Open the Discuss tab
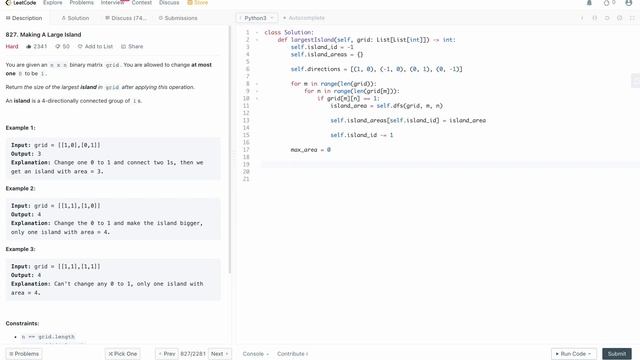The width and height of the screenshot is (640, 360). 125,18
